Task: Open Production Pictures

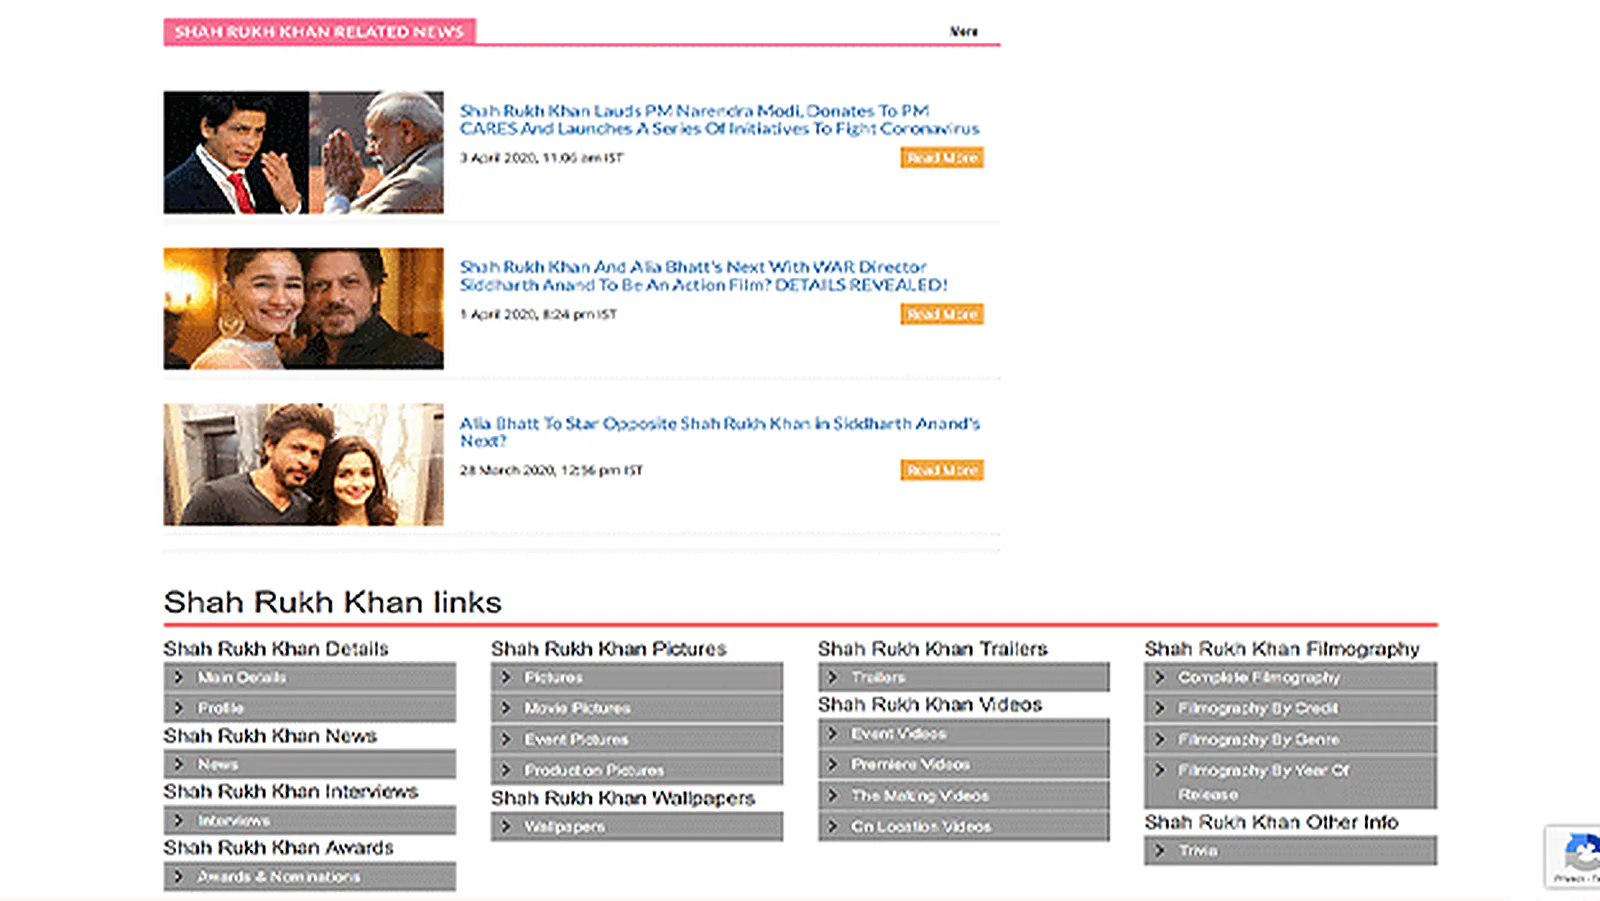Action: click(637, 770)
